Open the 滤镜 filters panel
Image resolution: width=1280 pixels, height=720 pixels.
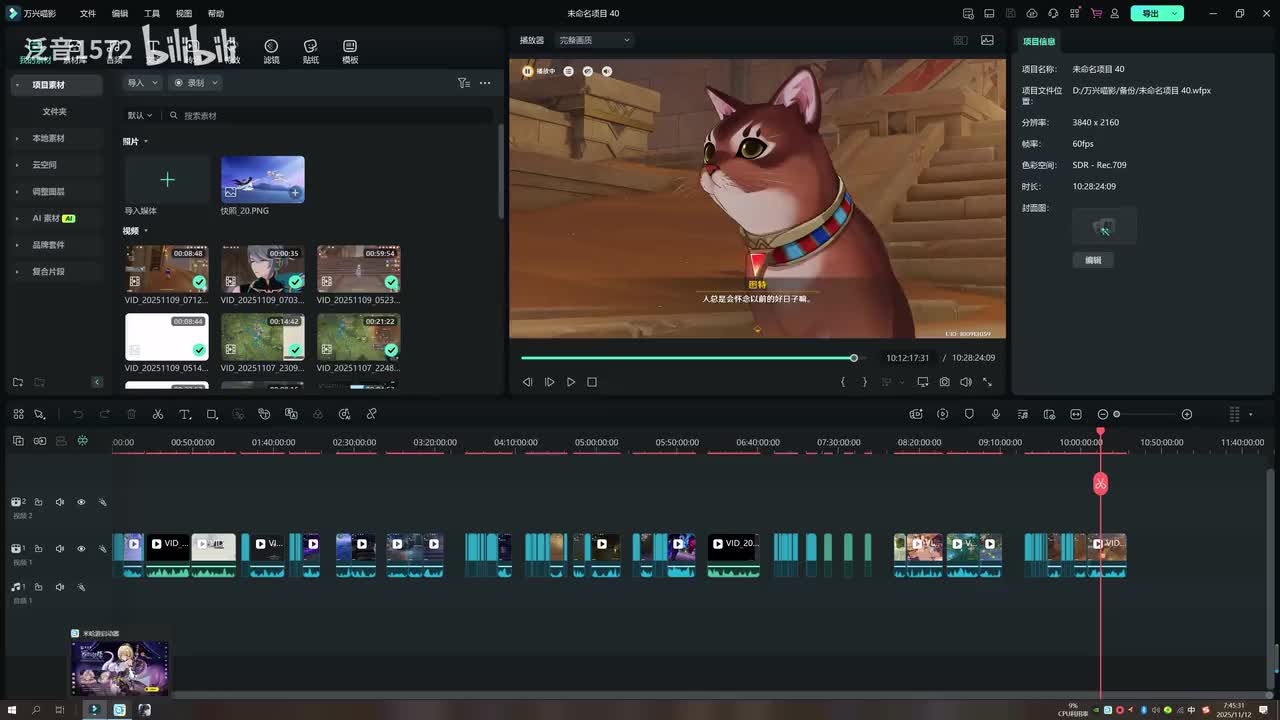click(271, 52)
